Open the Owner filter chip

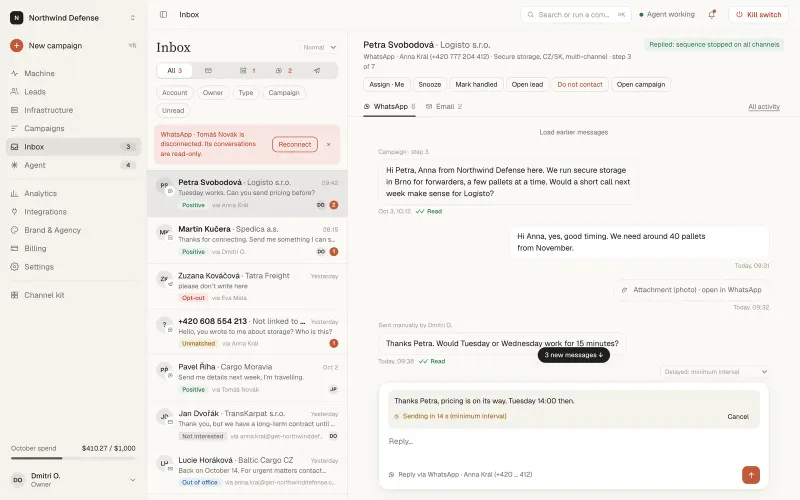click(213, 93)
